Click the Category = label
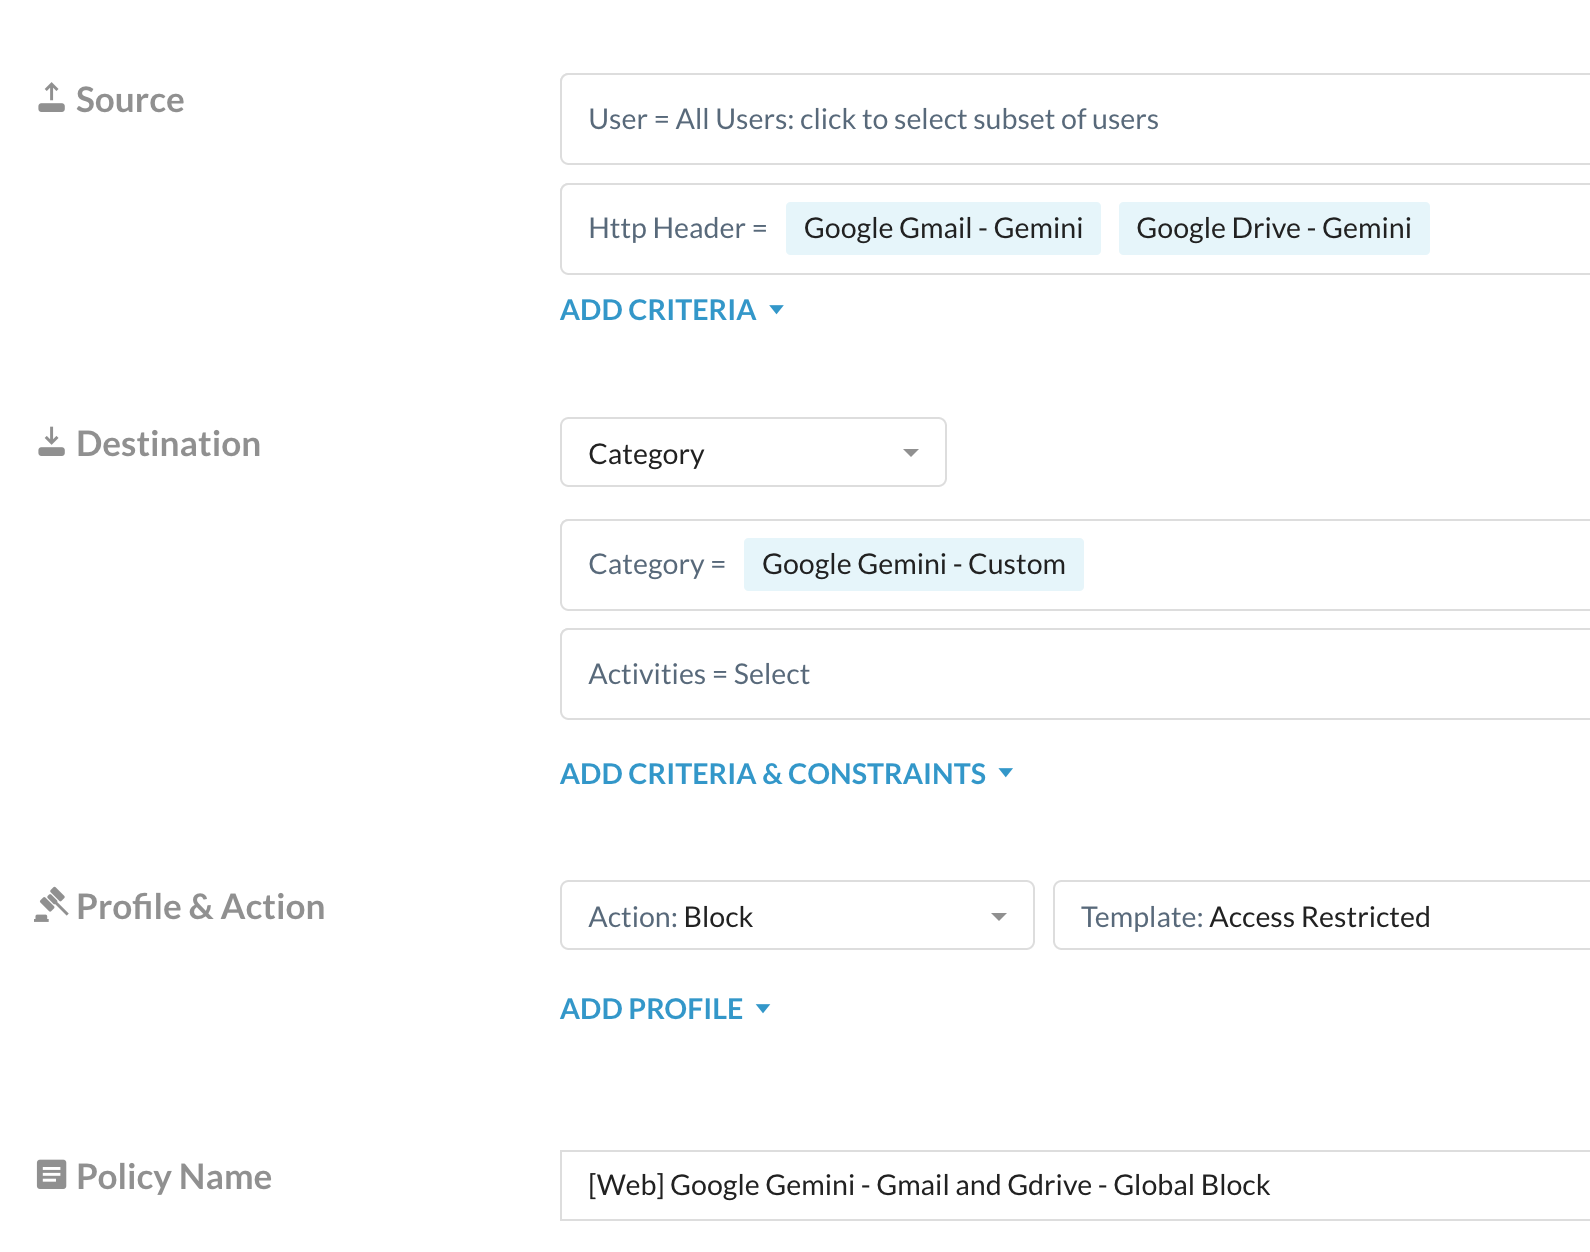 (657, 564)
